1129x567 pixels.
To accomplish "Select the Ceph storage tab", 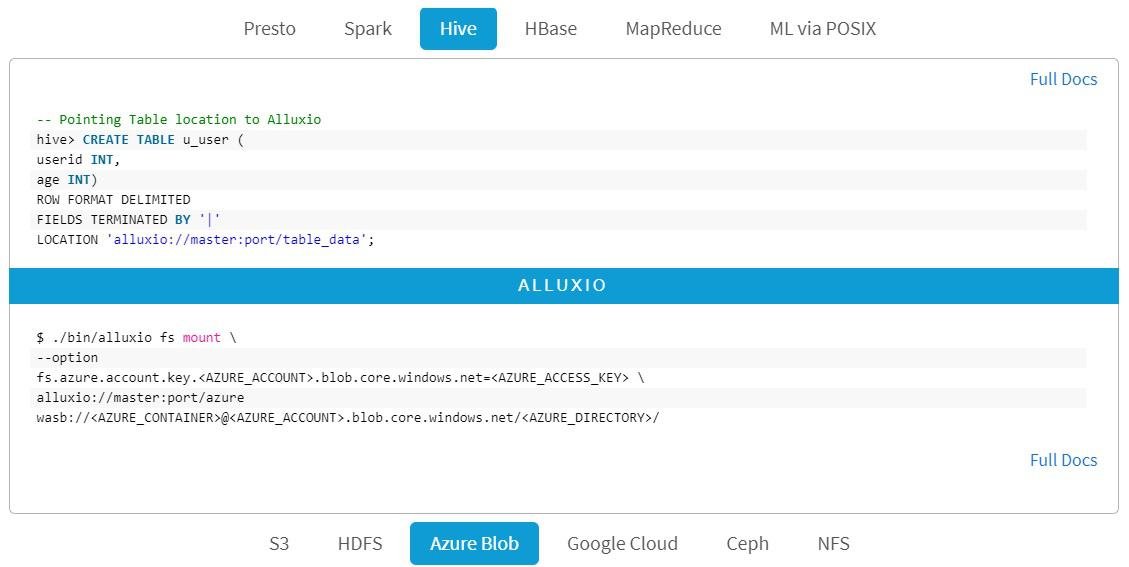I will (x=748, y=544).
